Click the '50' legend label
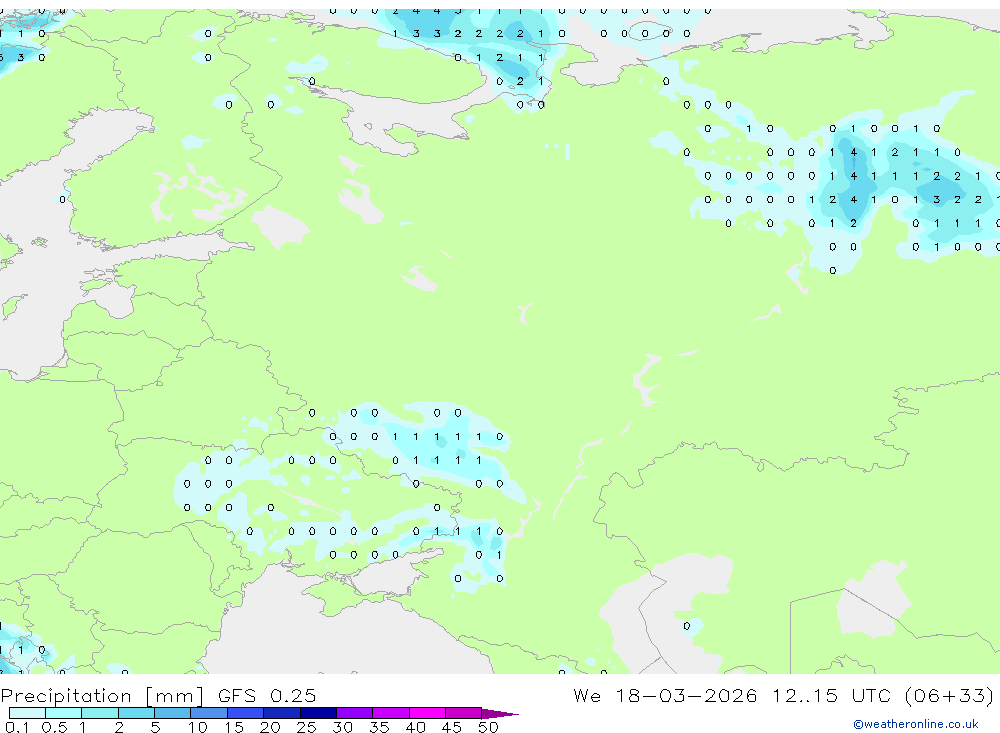This screenshot has width=1000, height=733. tap(488, 727)
